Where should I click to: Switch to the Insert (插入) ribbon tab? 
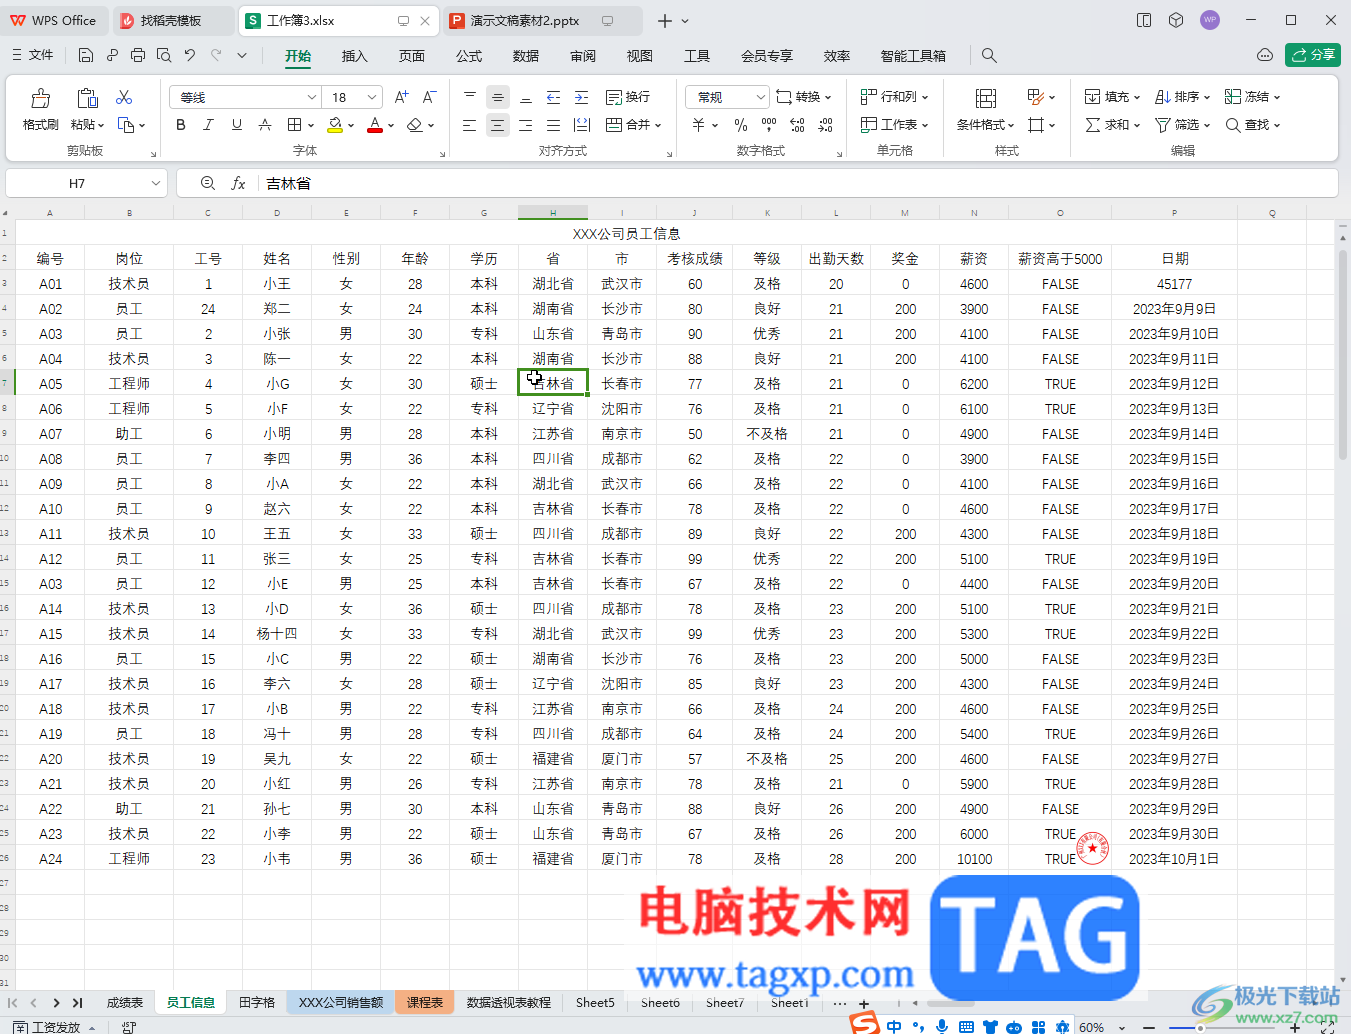[354, 56]
